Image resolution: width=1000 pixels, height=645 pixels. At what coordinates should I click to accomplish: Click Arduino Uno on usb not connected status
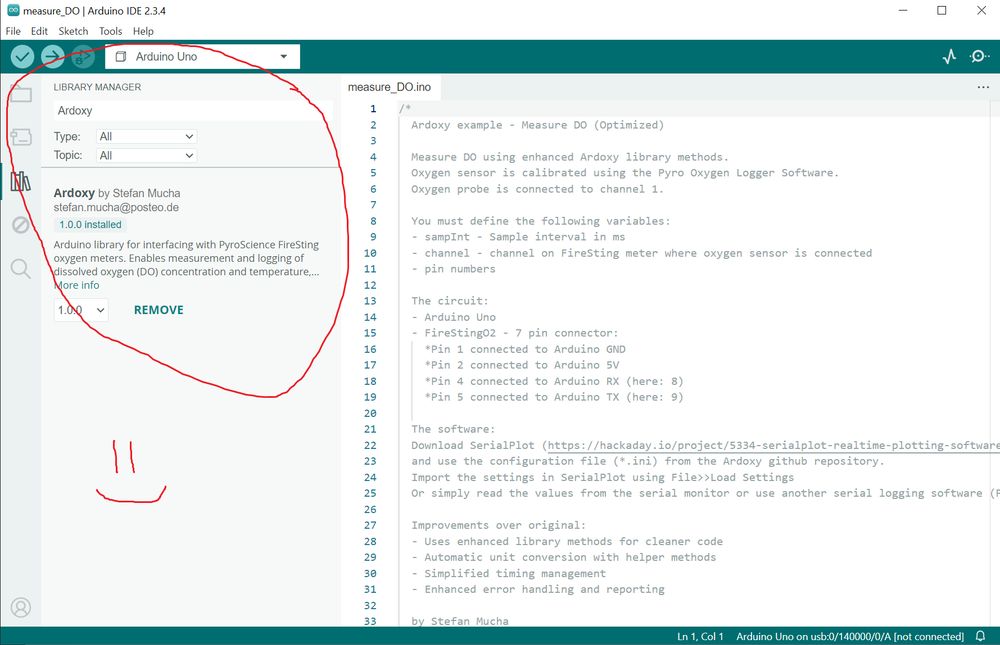(x=850, y=637)
